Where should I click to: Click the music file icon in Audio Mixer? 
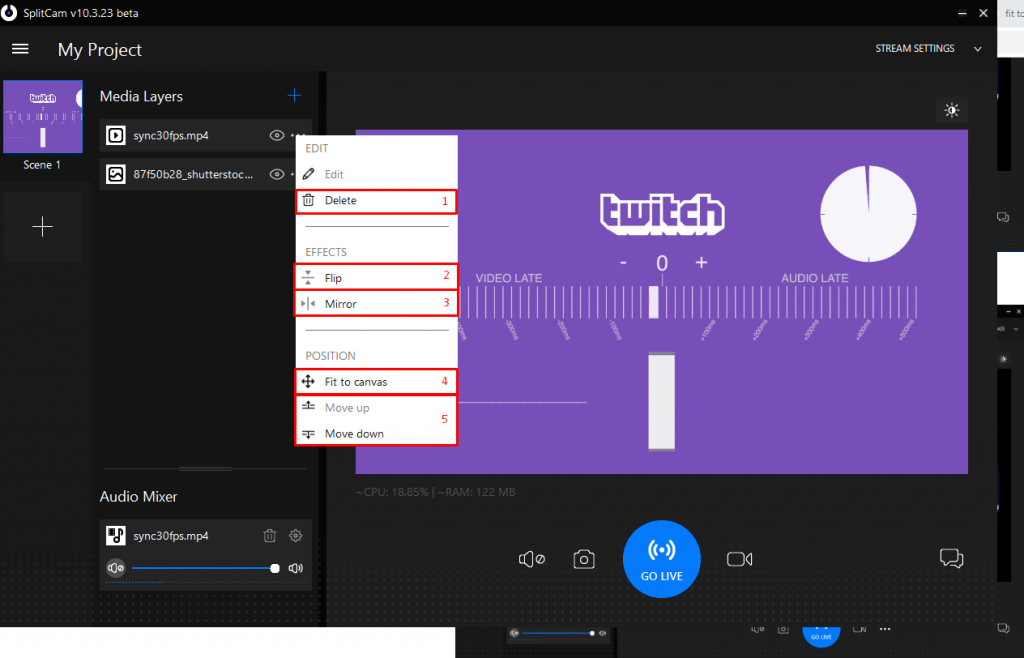tap(116, 536)
